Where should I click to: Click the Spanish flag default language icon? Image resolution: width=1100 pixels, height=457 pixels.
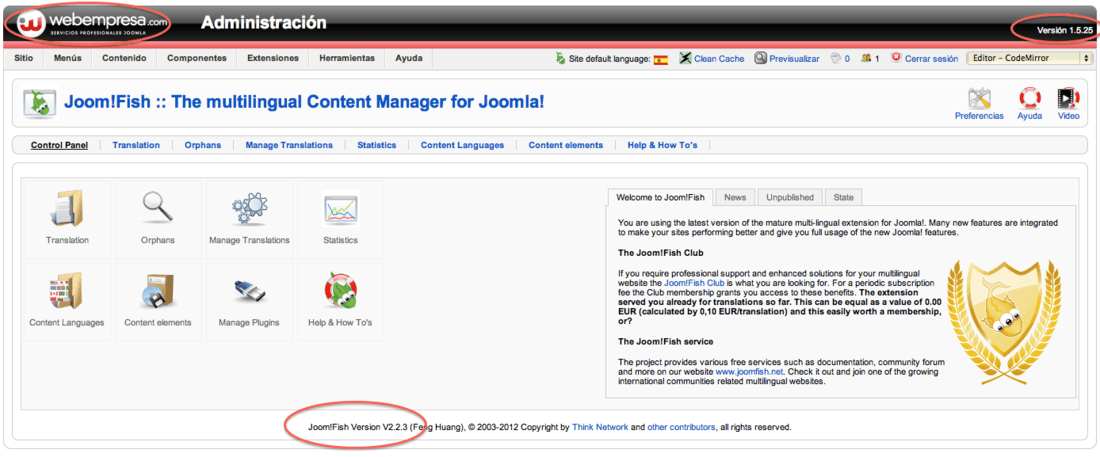tap(661, 59)
